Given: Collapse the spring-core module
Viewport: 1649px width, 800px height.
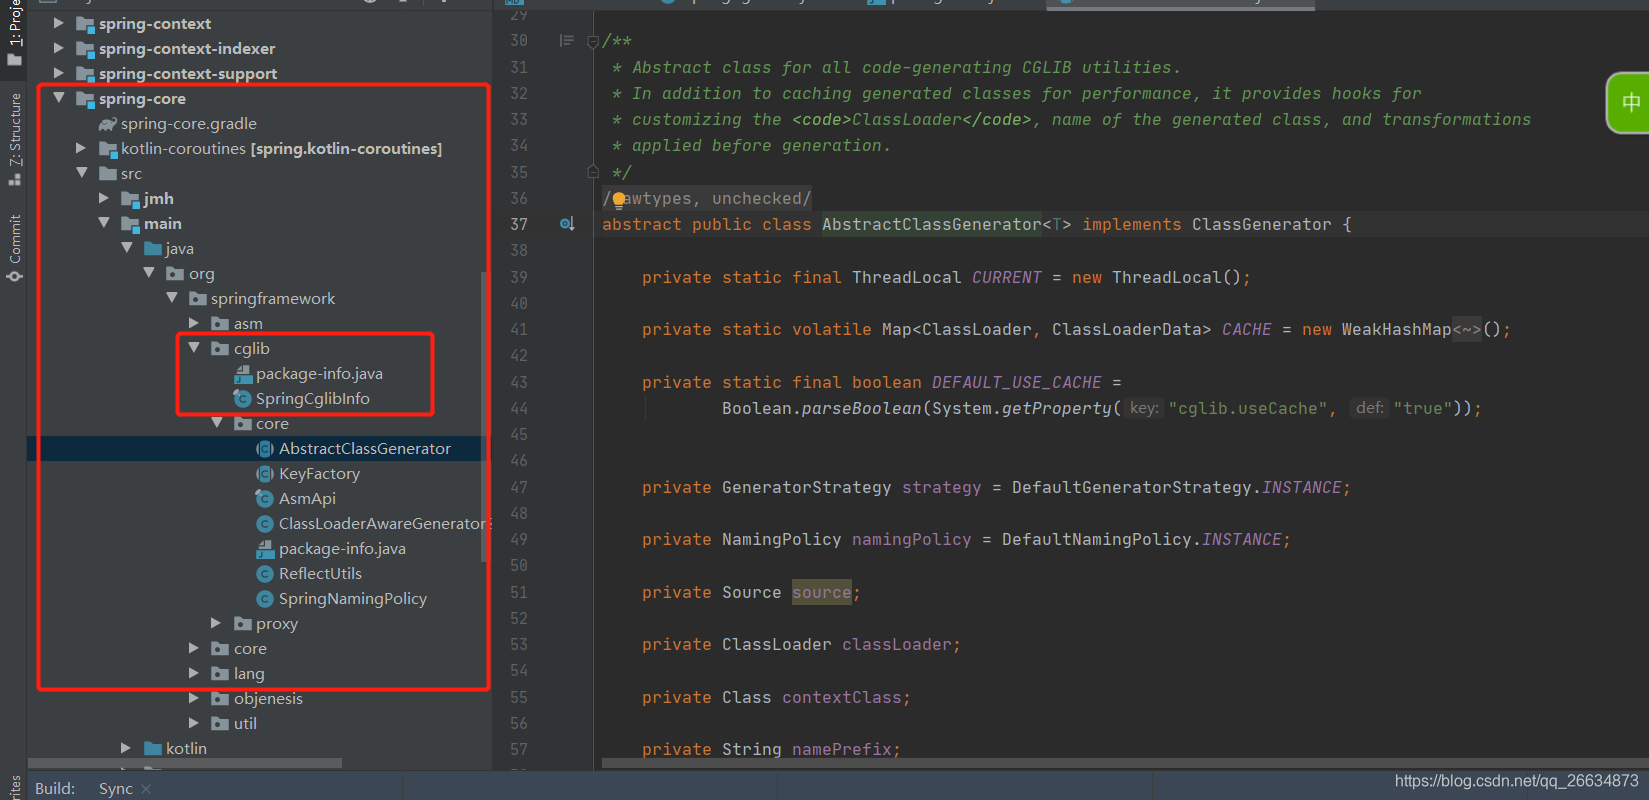Looking at the screenshot, I should tap(59, 98).
